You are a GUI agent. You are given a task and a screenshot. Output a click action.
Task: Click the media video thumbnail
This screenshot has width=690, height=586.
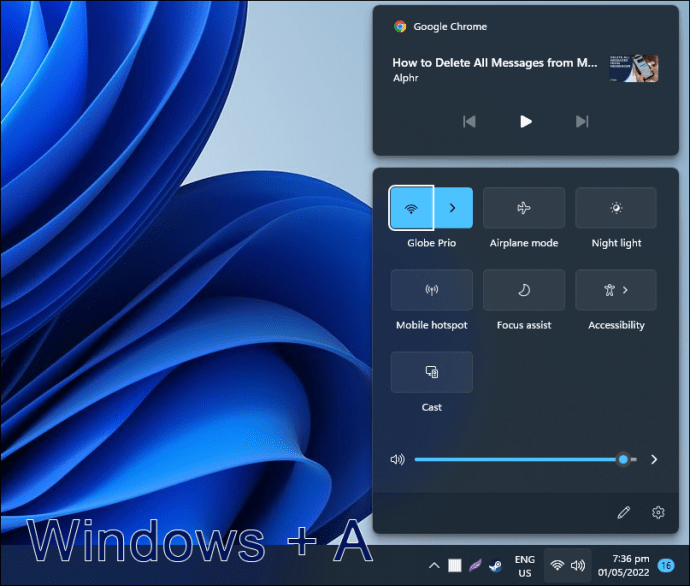coord(634,69)
